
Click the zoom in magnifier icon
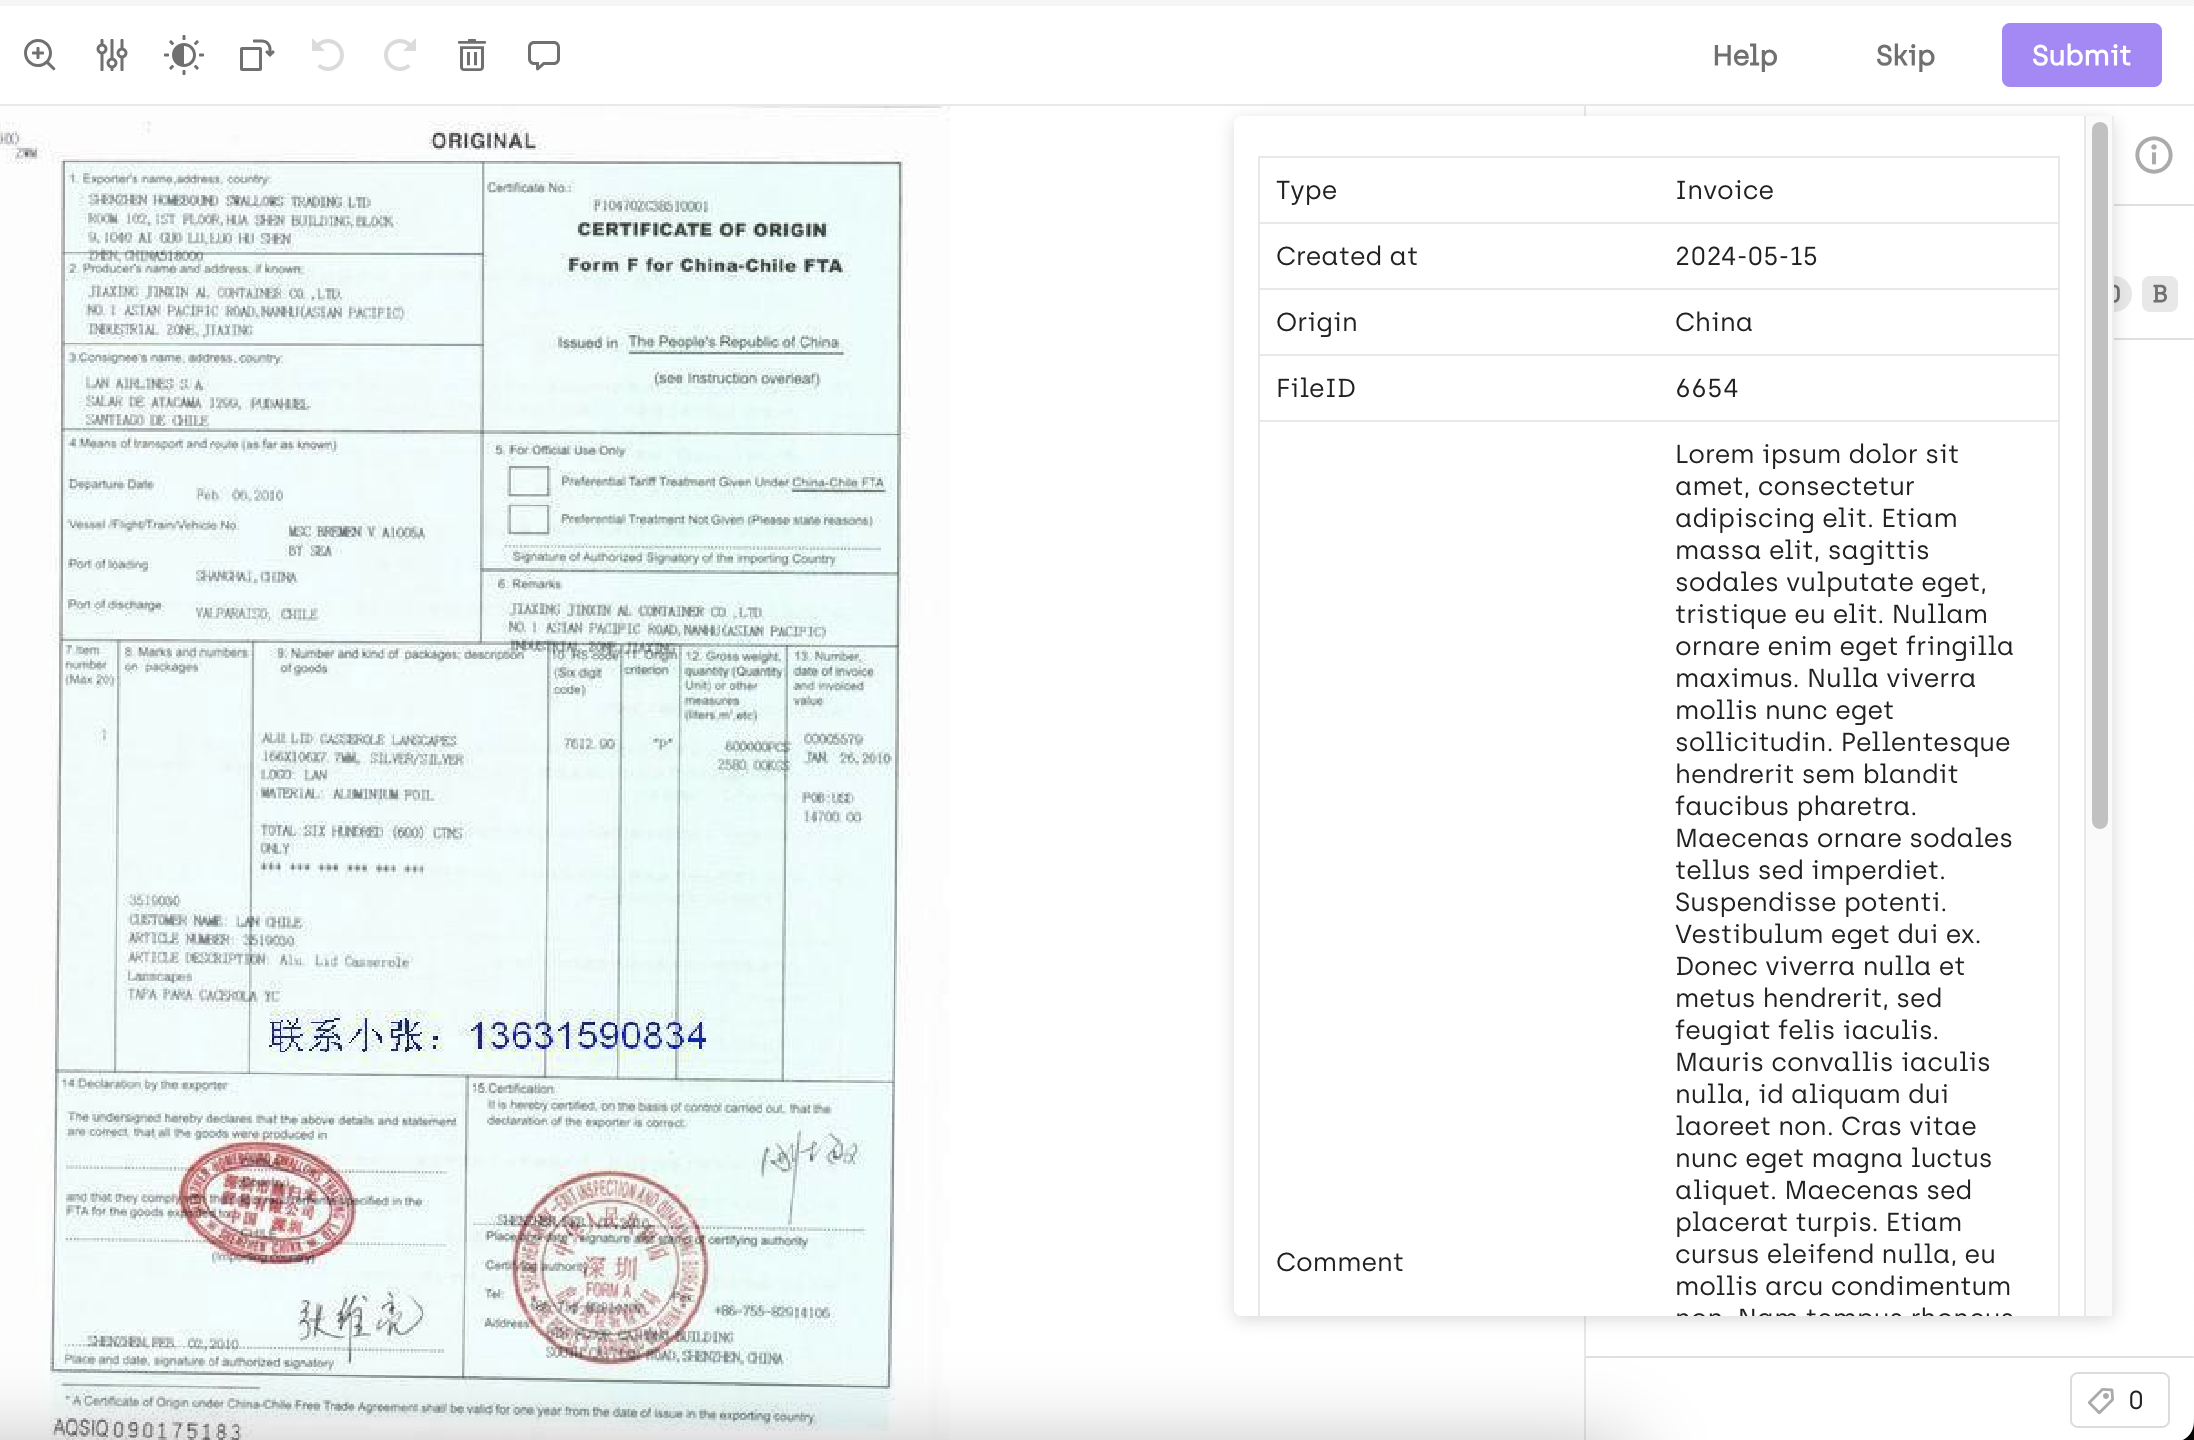(x=40, y=55)
